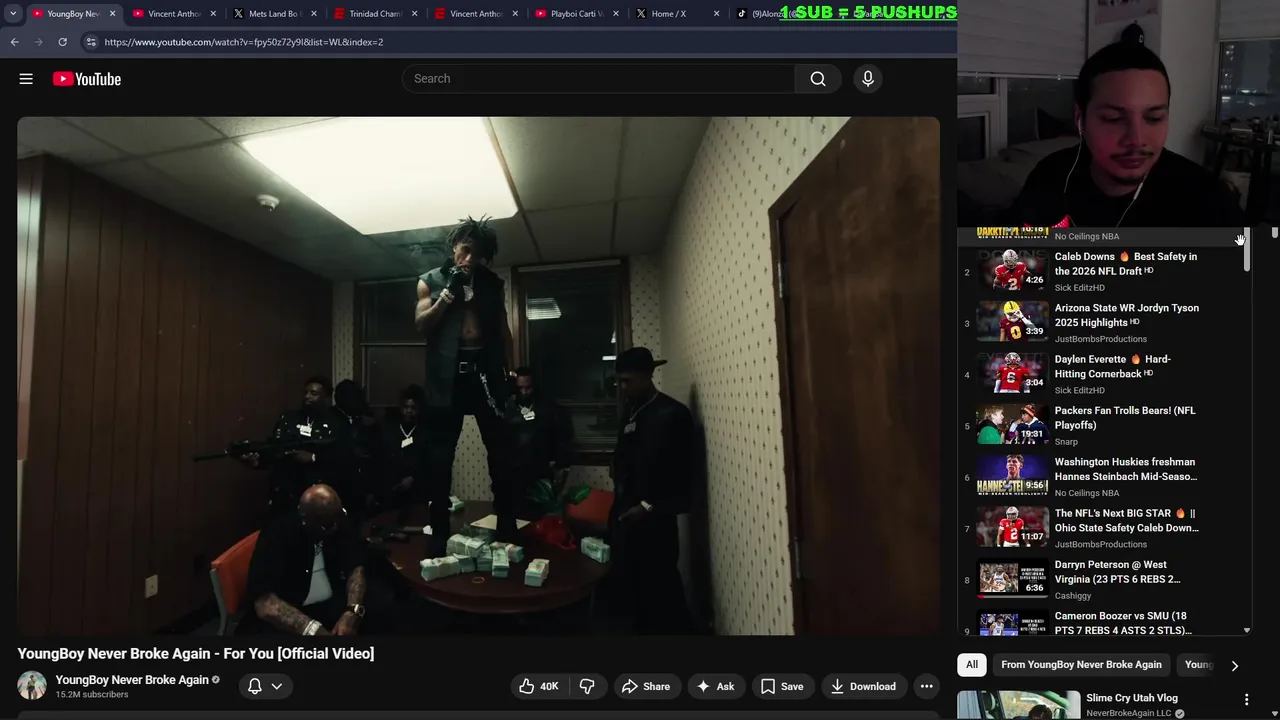Viewport: 1280px width, 720px height.
Task: Open Darryn Peterson @ West Virginia video
Action: point(1104,579)
